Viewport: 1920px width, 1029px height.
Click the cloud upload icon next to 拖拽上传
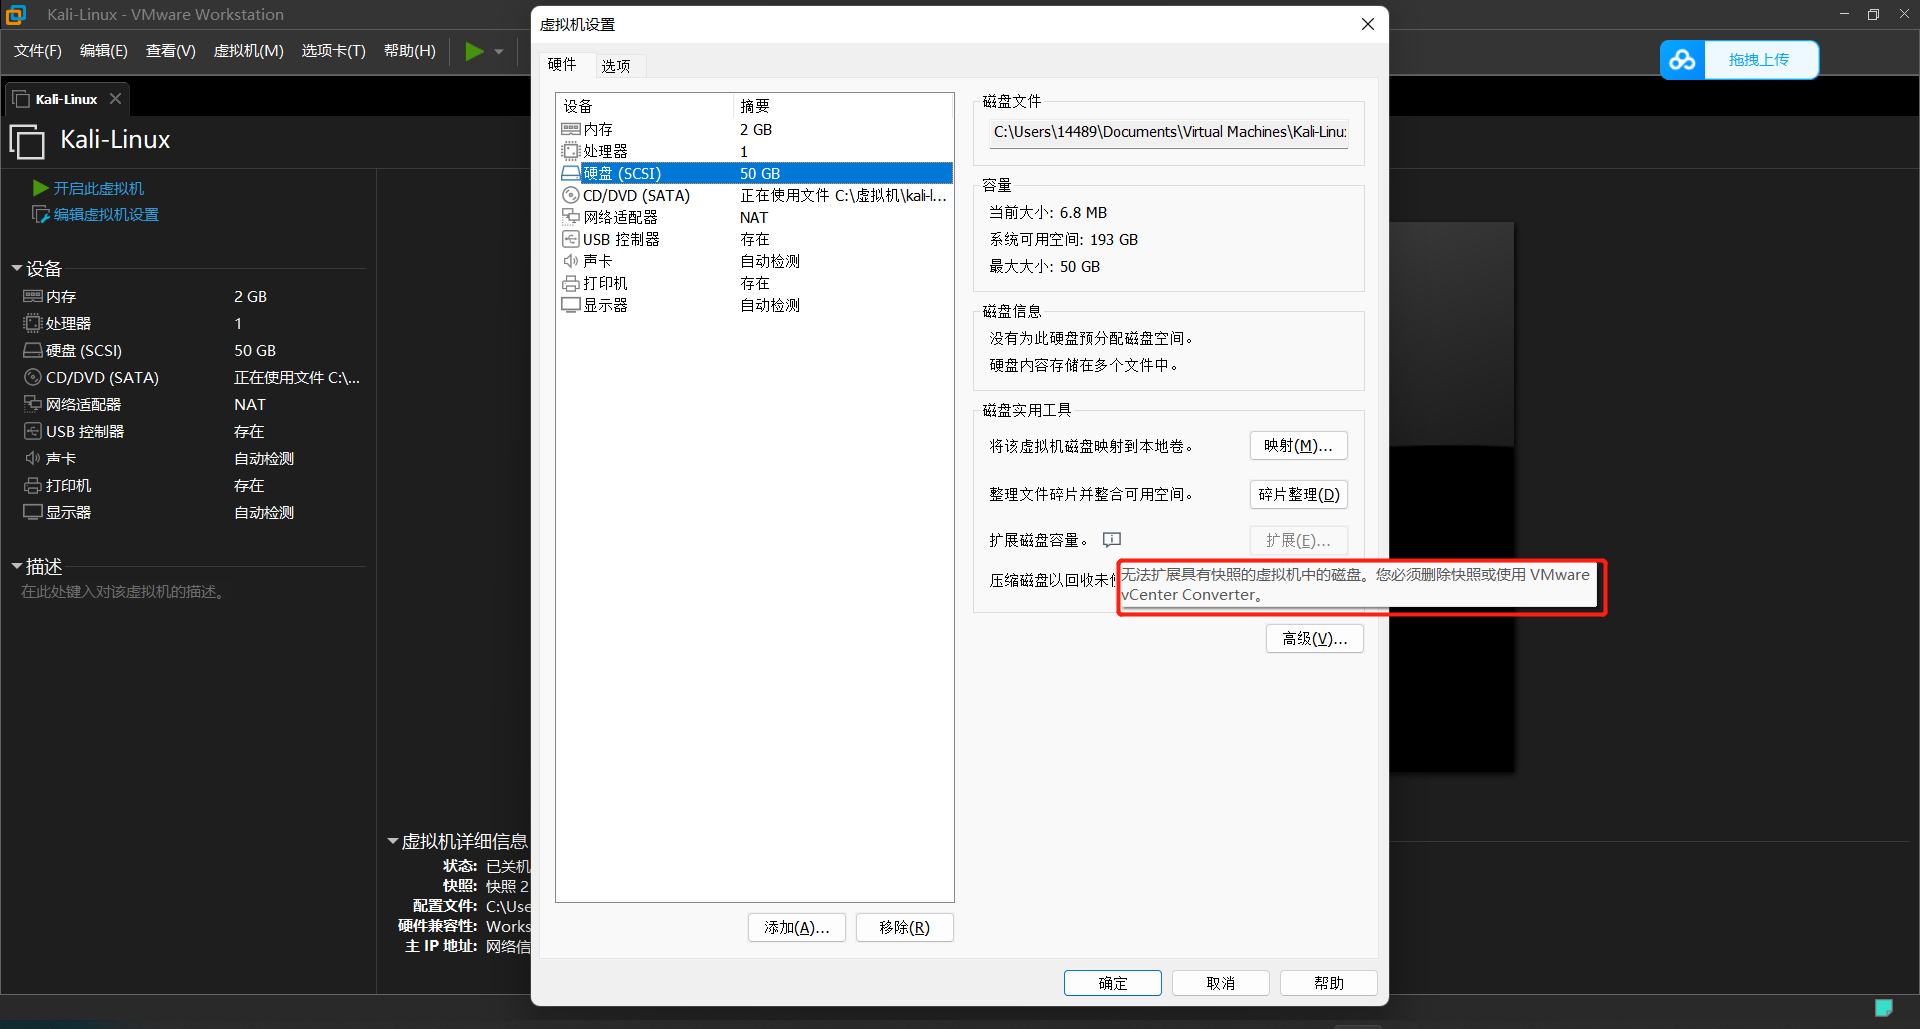coord(1682,60)
